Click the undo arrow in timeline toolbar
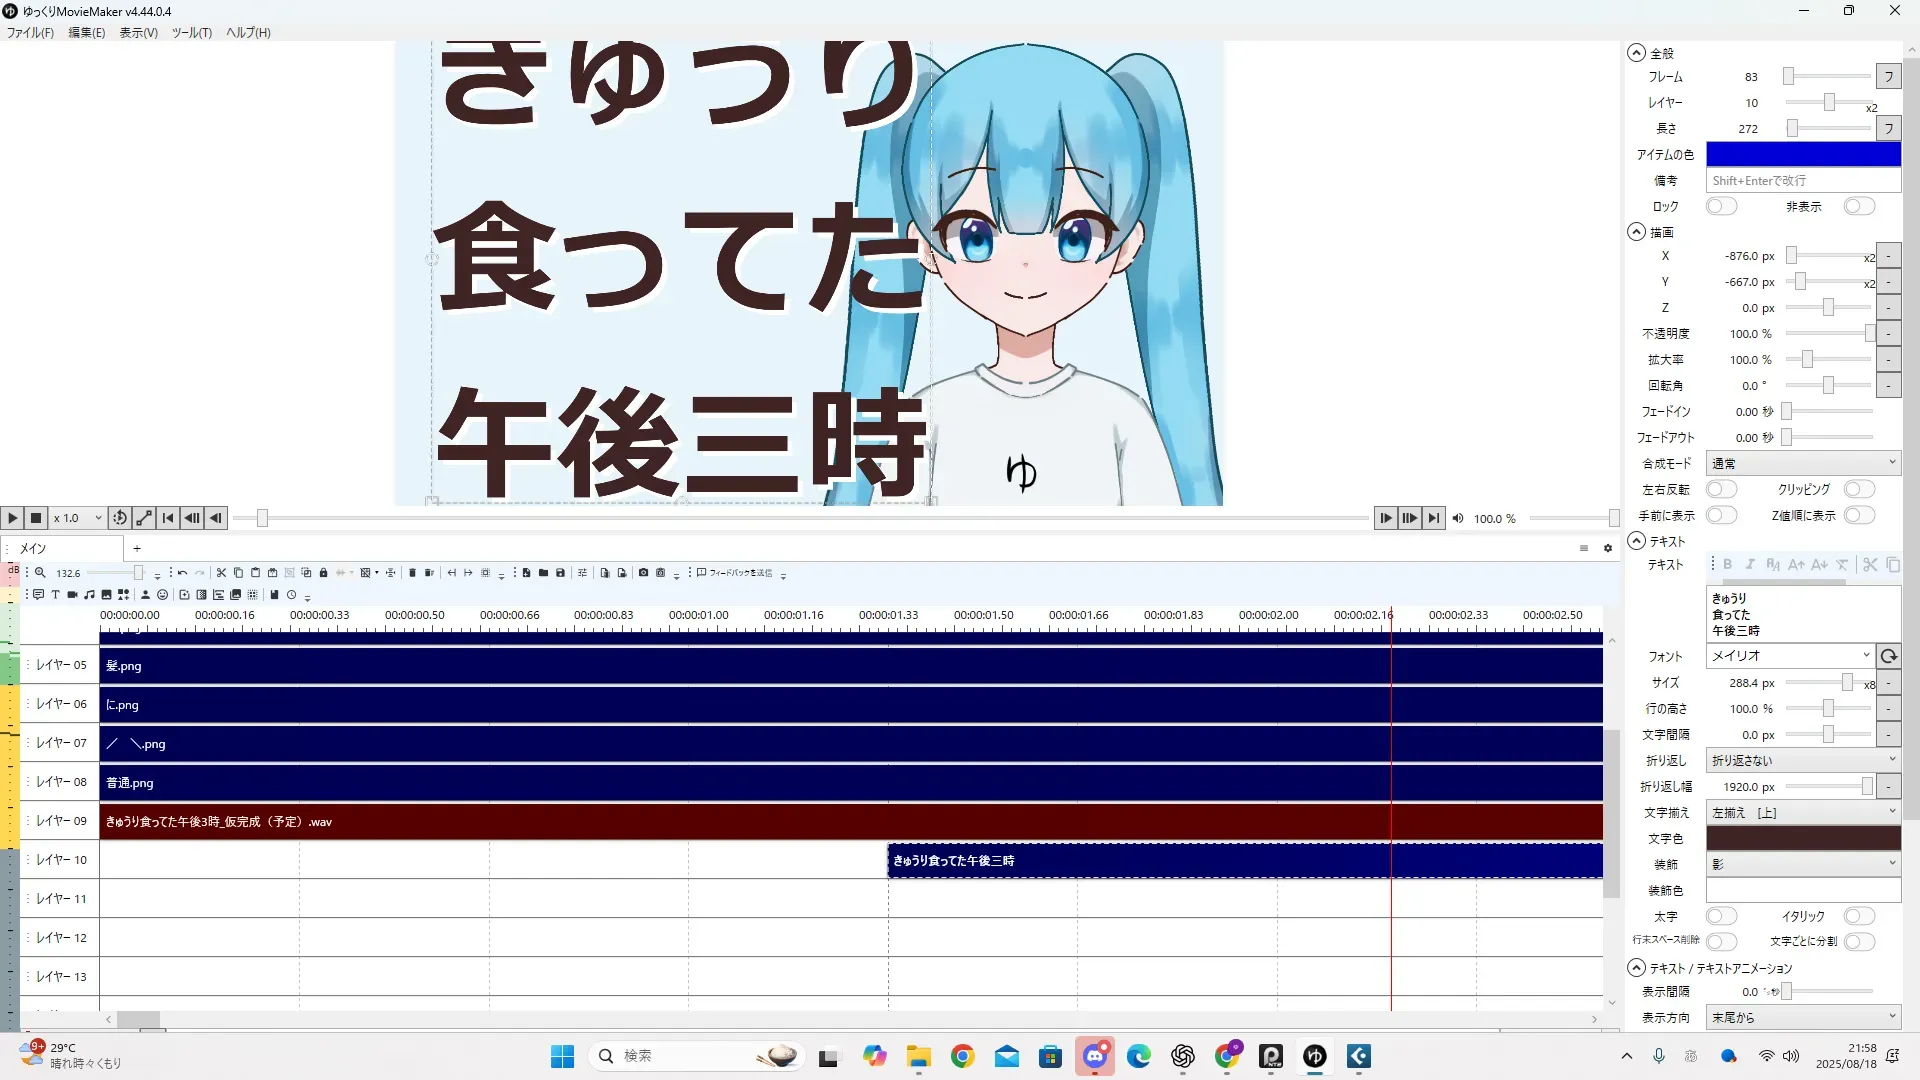The height and width of the screenshot is (1080, 1920). (x=182, y=573)
